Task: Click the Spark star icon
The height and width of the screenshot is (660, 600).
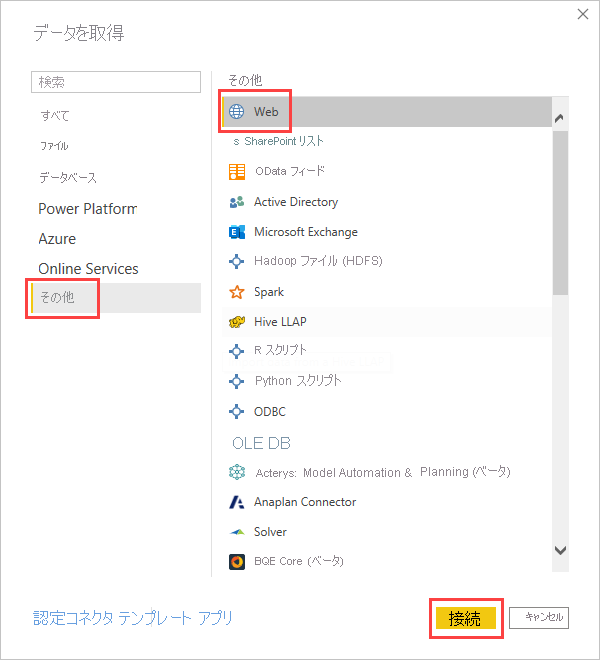Action: coord(237,292)
